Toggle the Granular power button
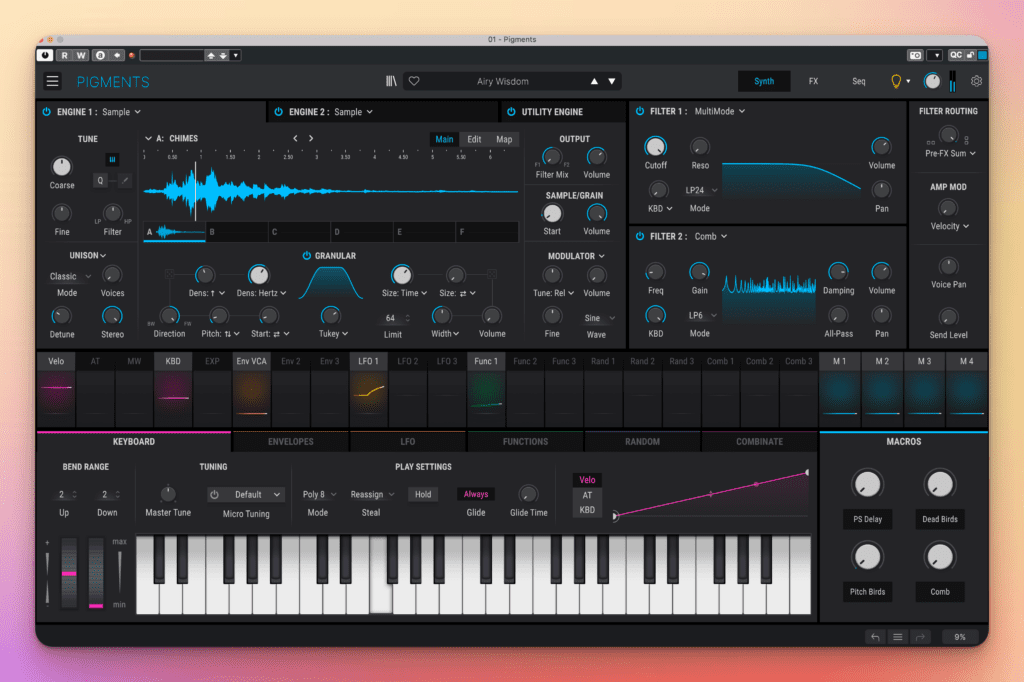This screenshot has height=682, width=1024. 306,255
